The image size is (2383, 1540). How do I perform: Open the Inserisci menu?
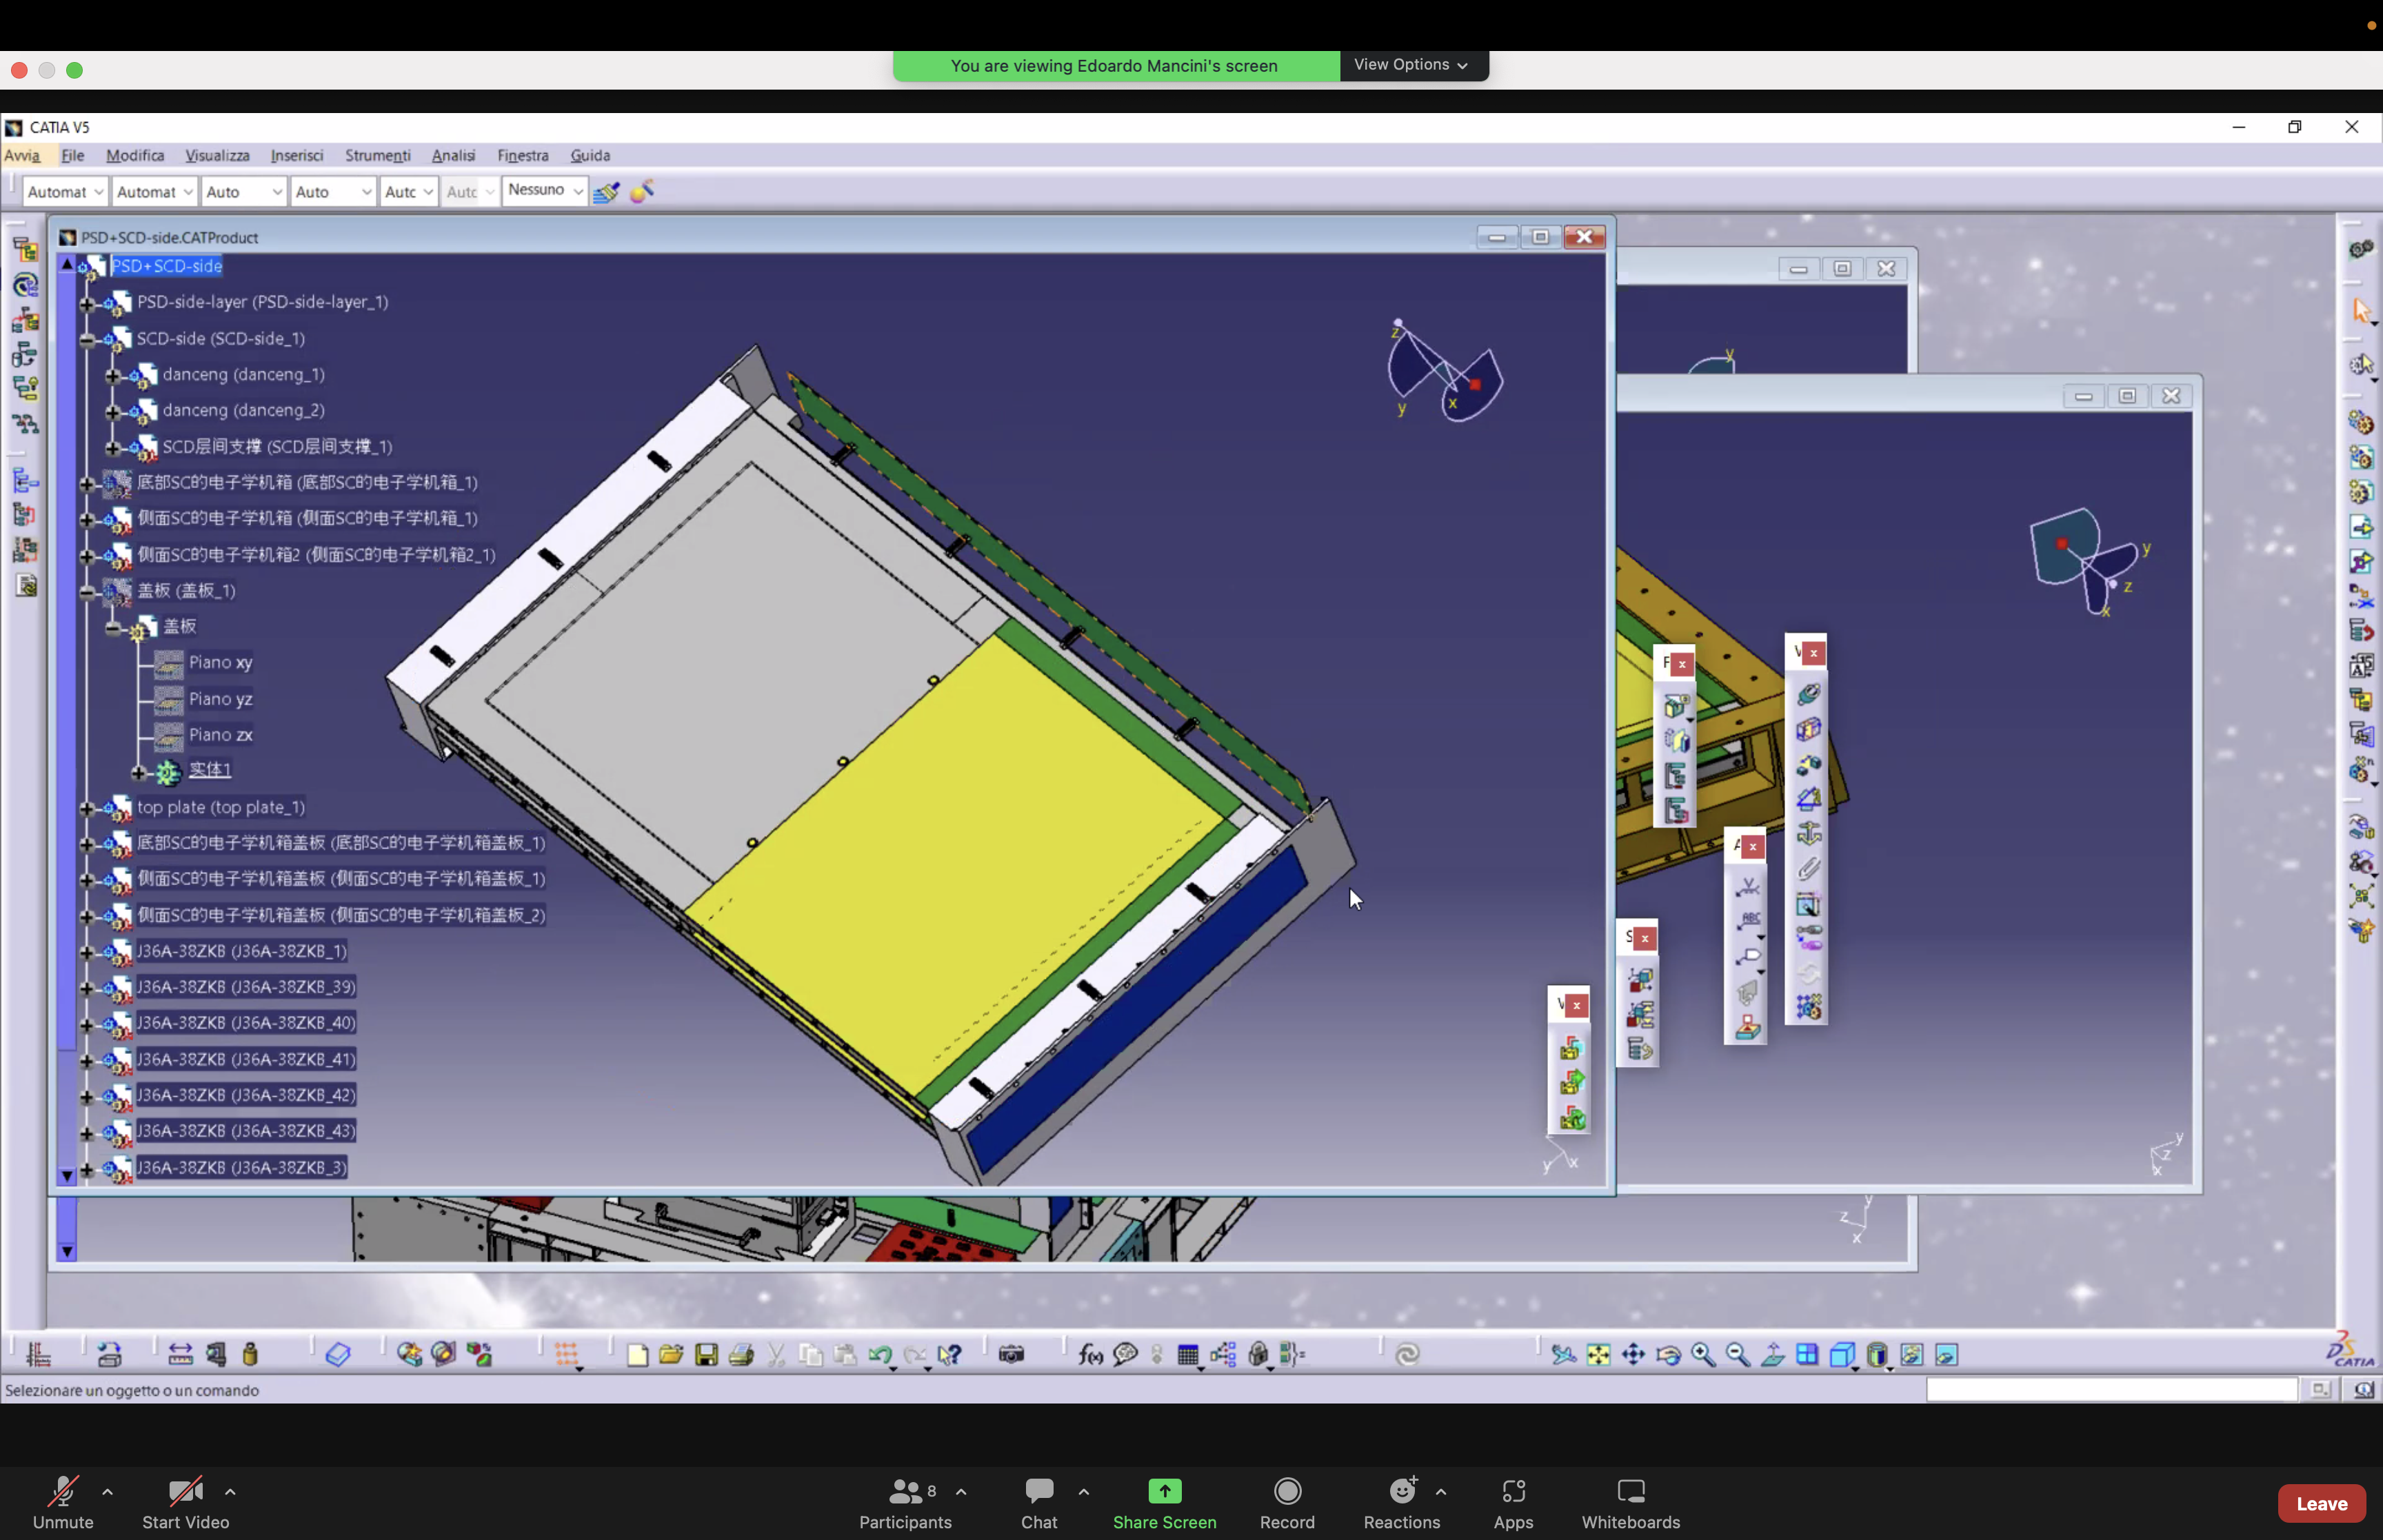(x=296, y=156)
